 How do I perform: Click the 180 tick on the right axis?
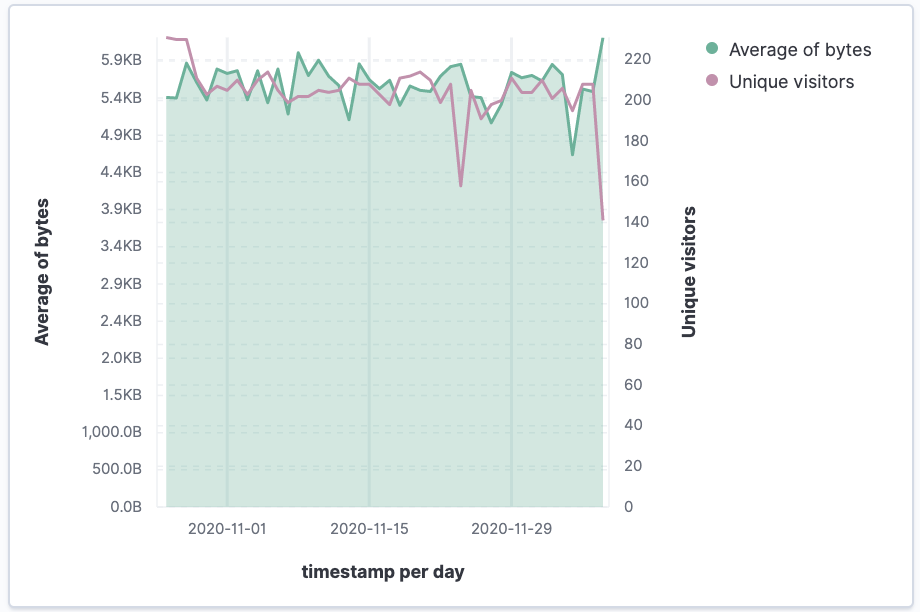pos(637,141)
